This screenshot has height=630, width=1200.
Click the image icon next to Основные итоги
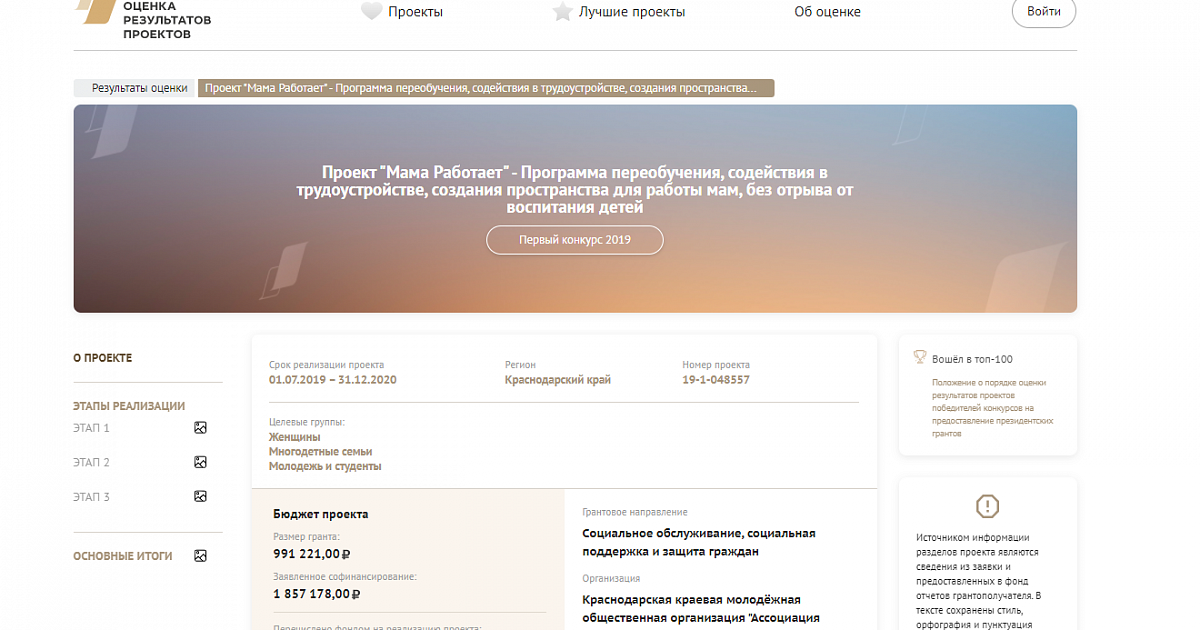[200, 556]
